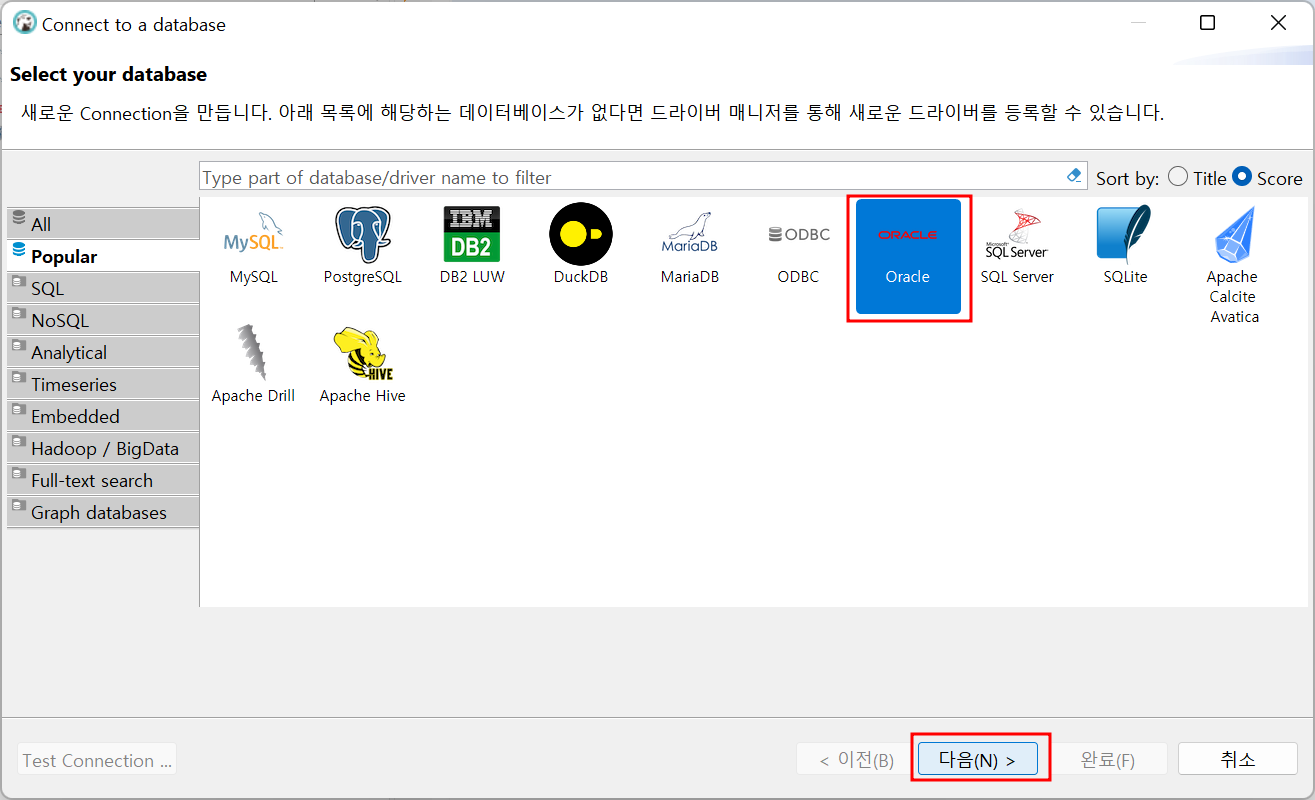Click the 취소 cancel button
Screen dimensions: 1315x800
click(x=1237, y=759)
